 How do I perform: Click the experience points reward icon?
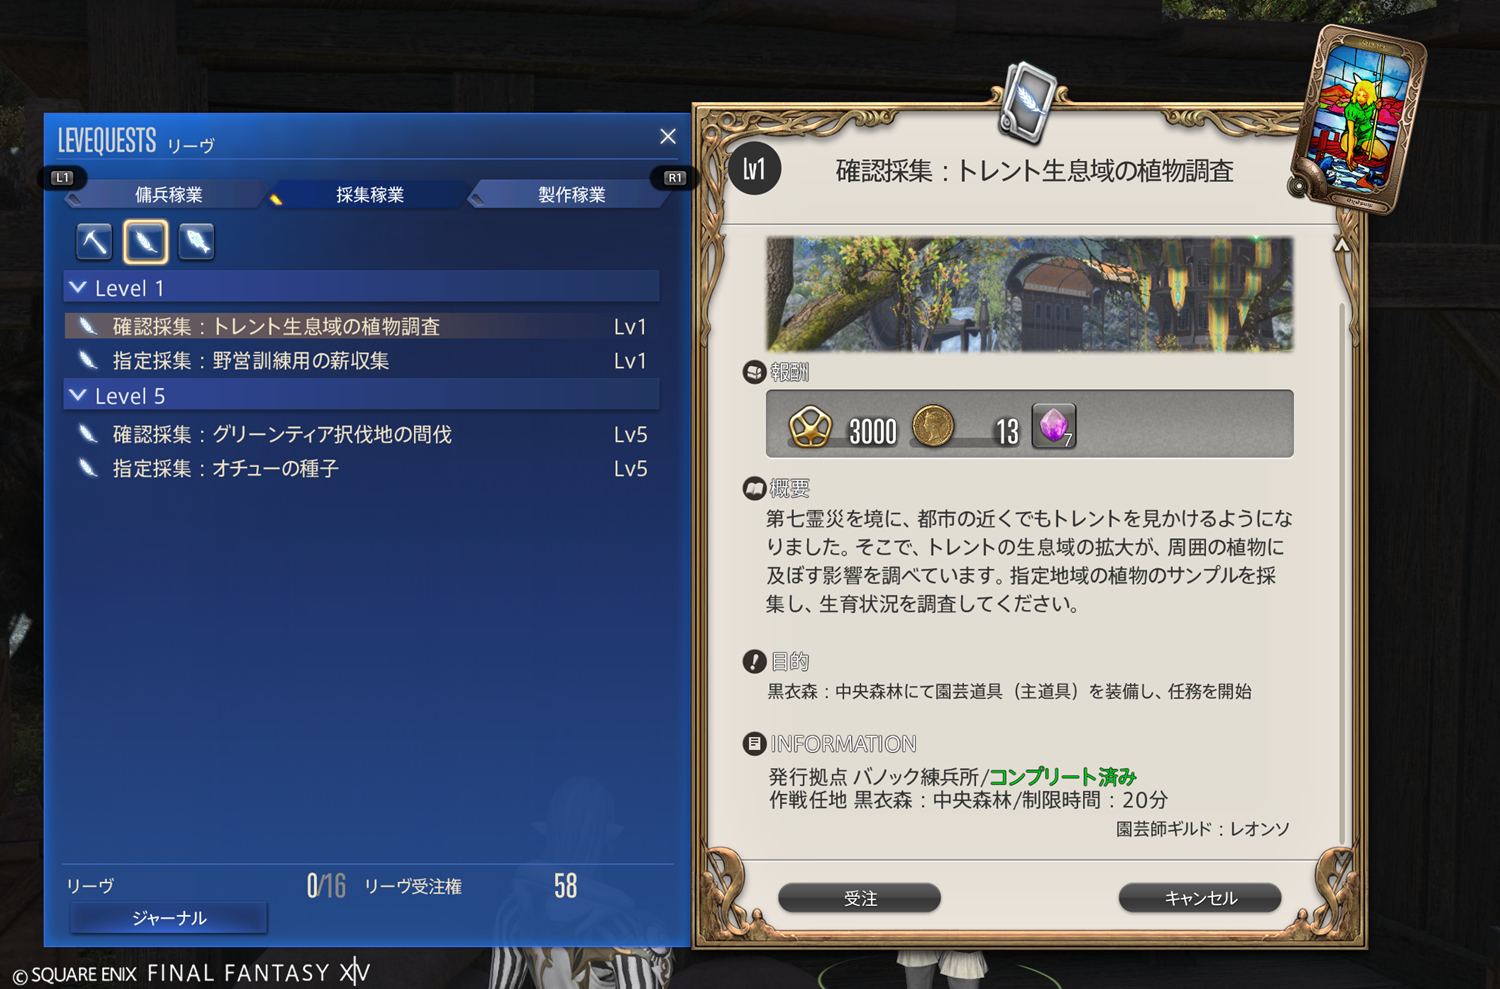[810, 428]
